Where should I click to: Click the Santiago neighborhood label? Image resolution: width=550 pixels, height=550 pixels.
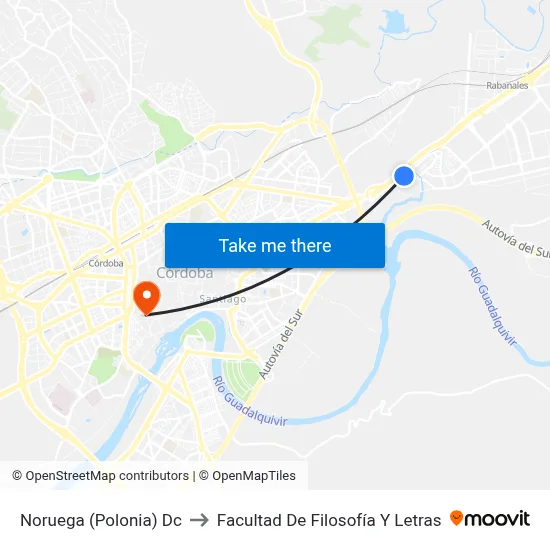point(222,299)
